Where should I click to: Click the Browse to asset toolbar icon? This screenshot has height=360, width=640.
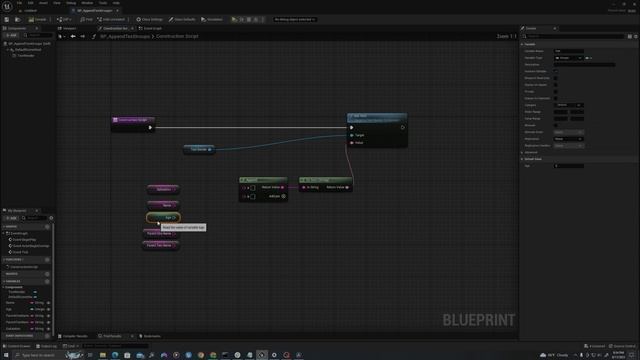point(18,19)
